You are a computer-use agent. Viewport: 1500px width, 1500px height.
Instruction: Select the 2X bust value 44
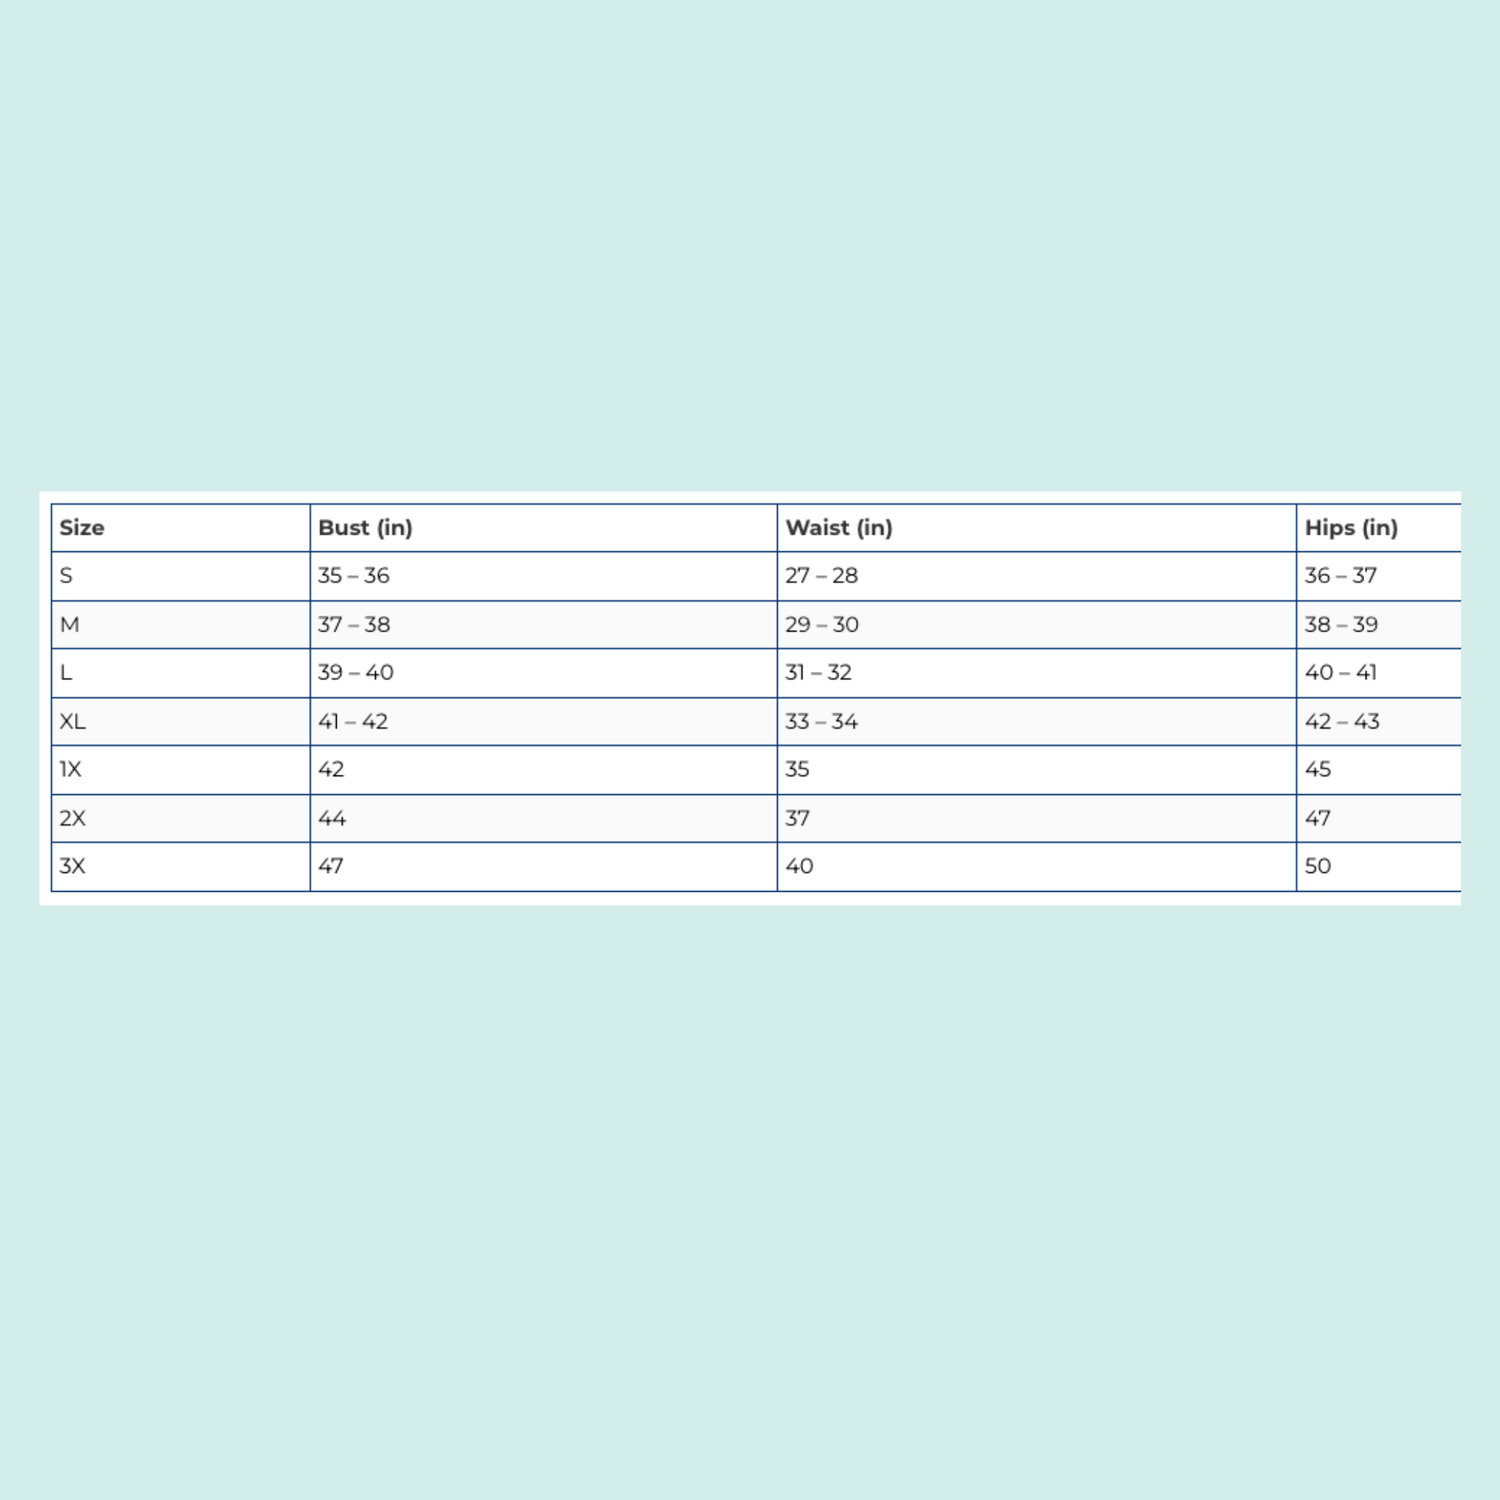pyautogui.click(x=331, y=819)
